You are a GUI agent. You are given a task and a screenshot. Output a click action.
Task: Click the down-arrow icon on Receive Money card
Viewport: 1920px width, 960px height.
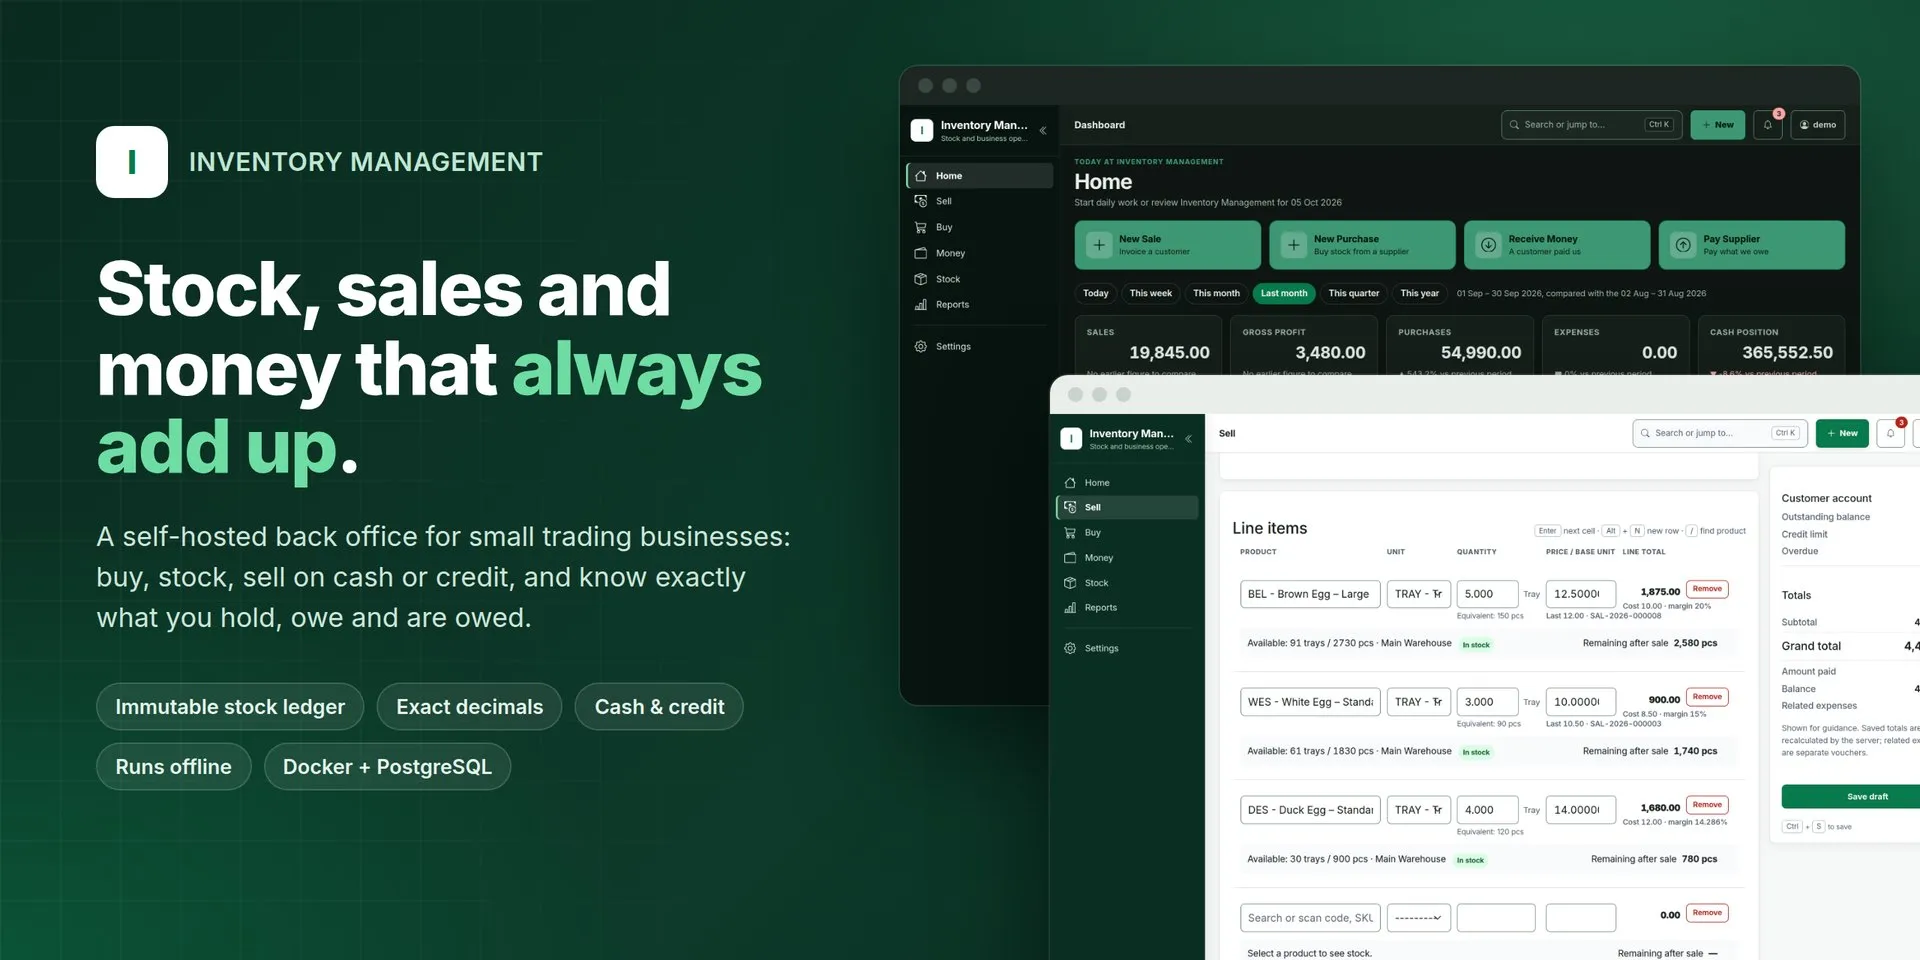(x=1489, y=245)
